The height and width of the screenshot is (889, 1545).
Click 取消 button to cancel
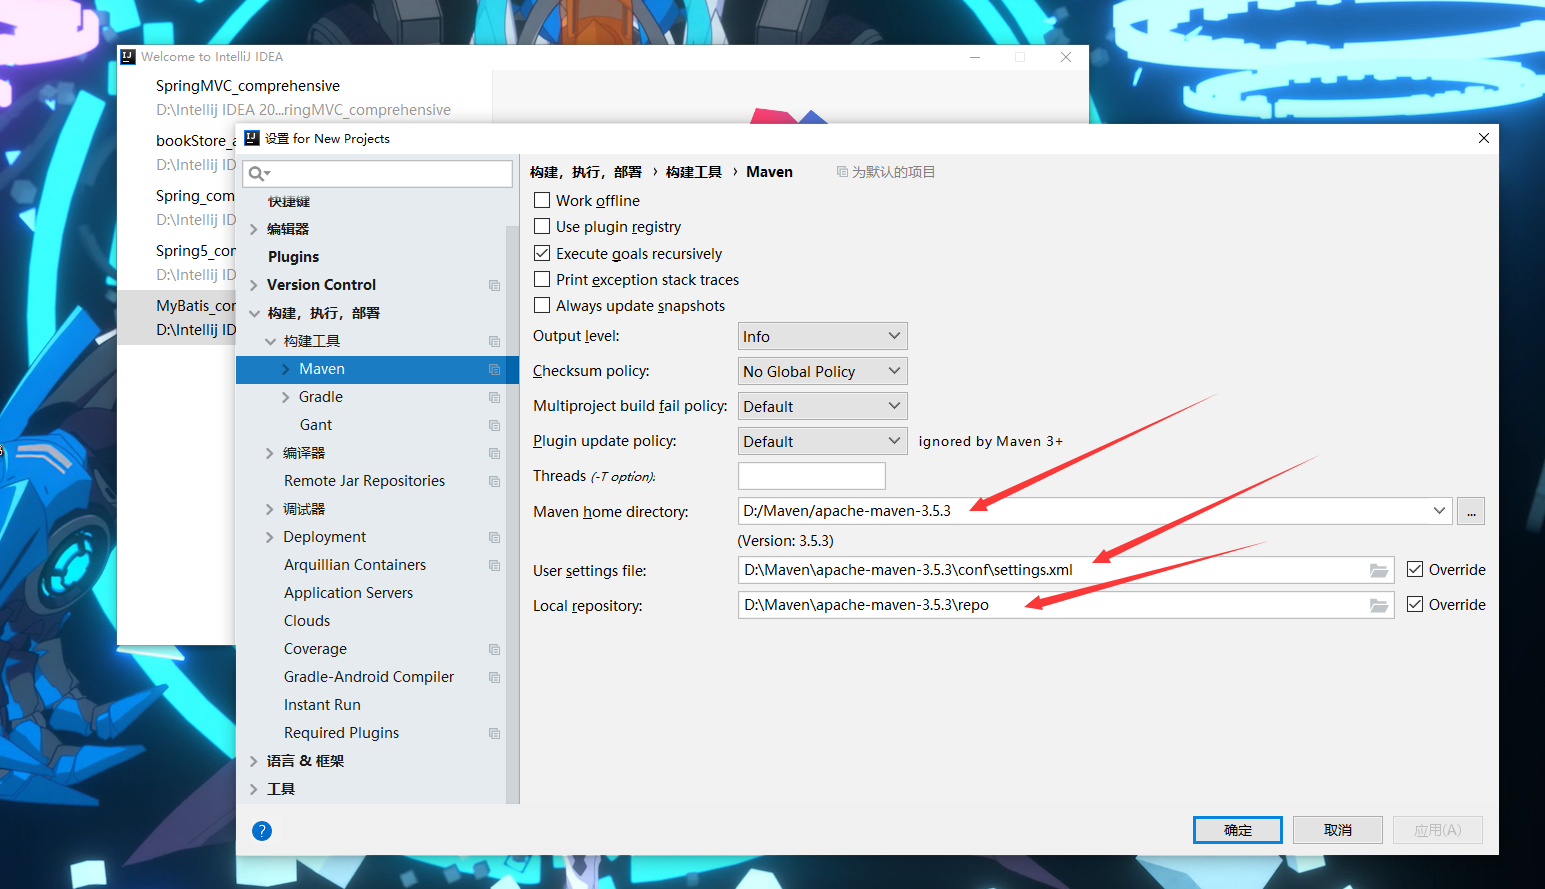[1338, 830]
